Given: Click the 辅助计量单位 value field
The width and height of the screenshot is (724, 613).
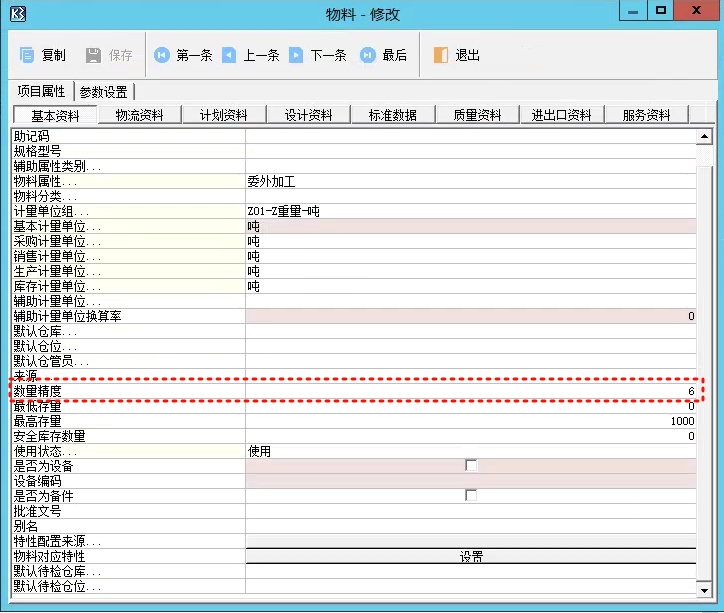Looking at the screenshot, I should 471,301.
